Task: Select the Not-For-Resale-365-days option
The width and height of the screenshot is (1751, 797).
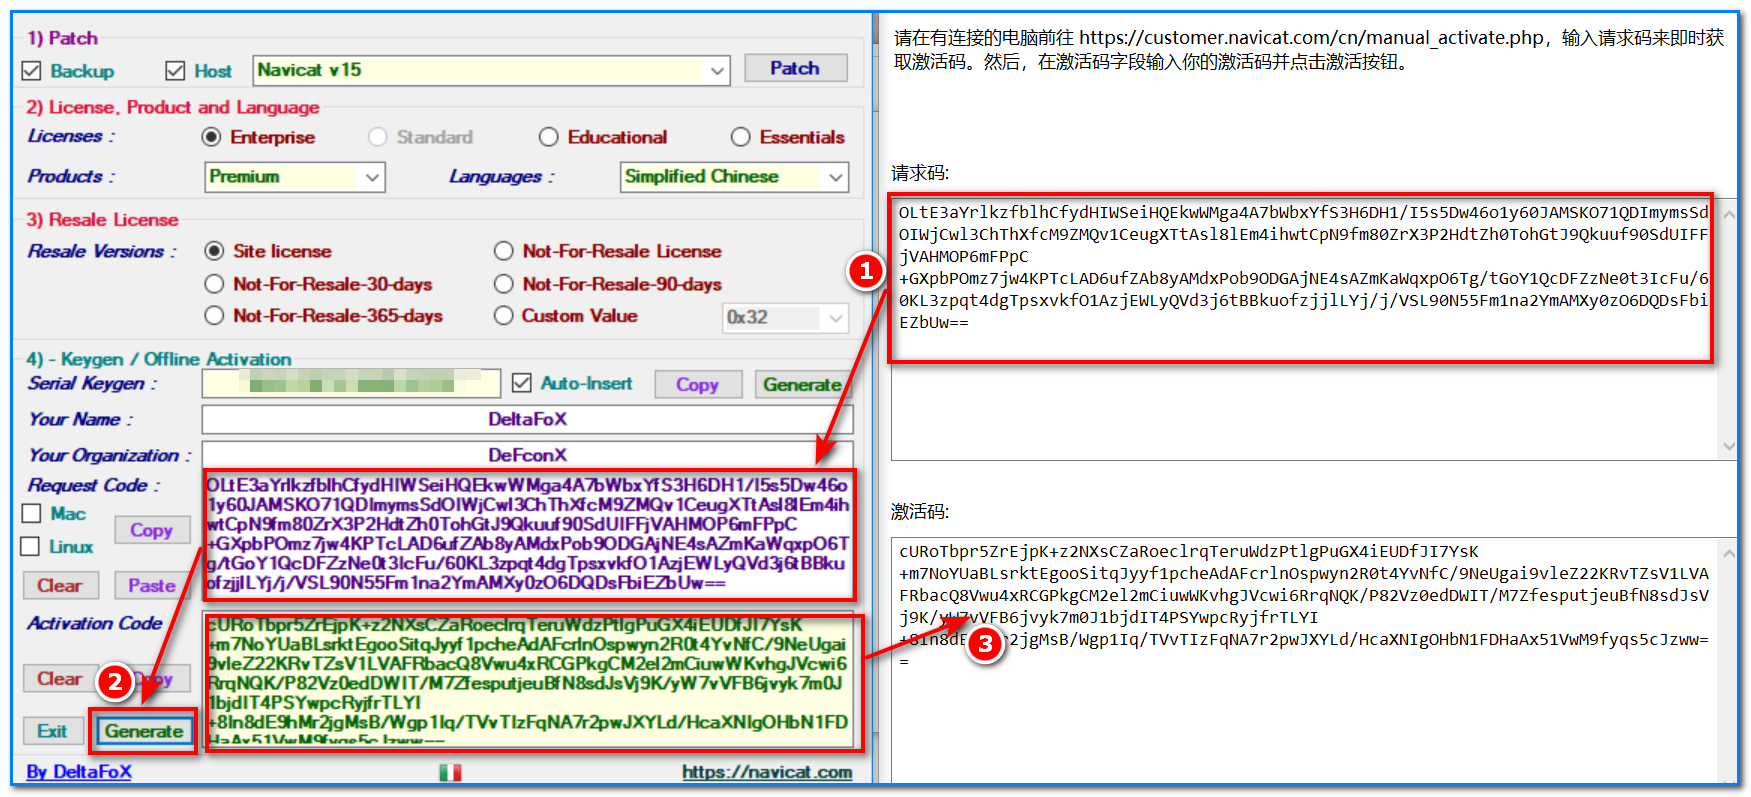Action: pyautogui.click(x=214, y=316)
